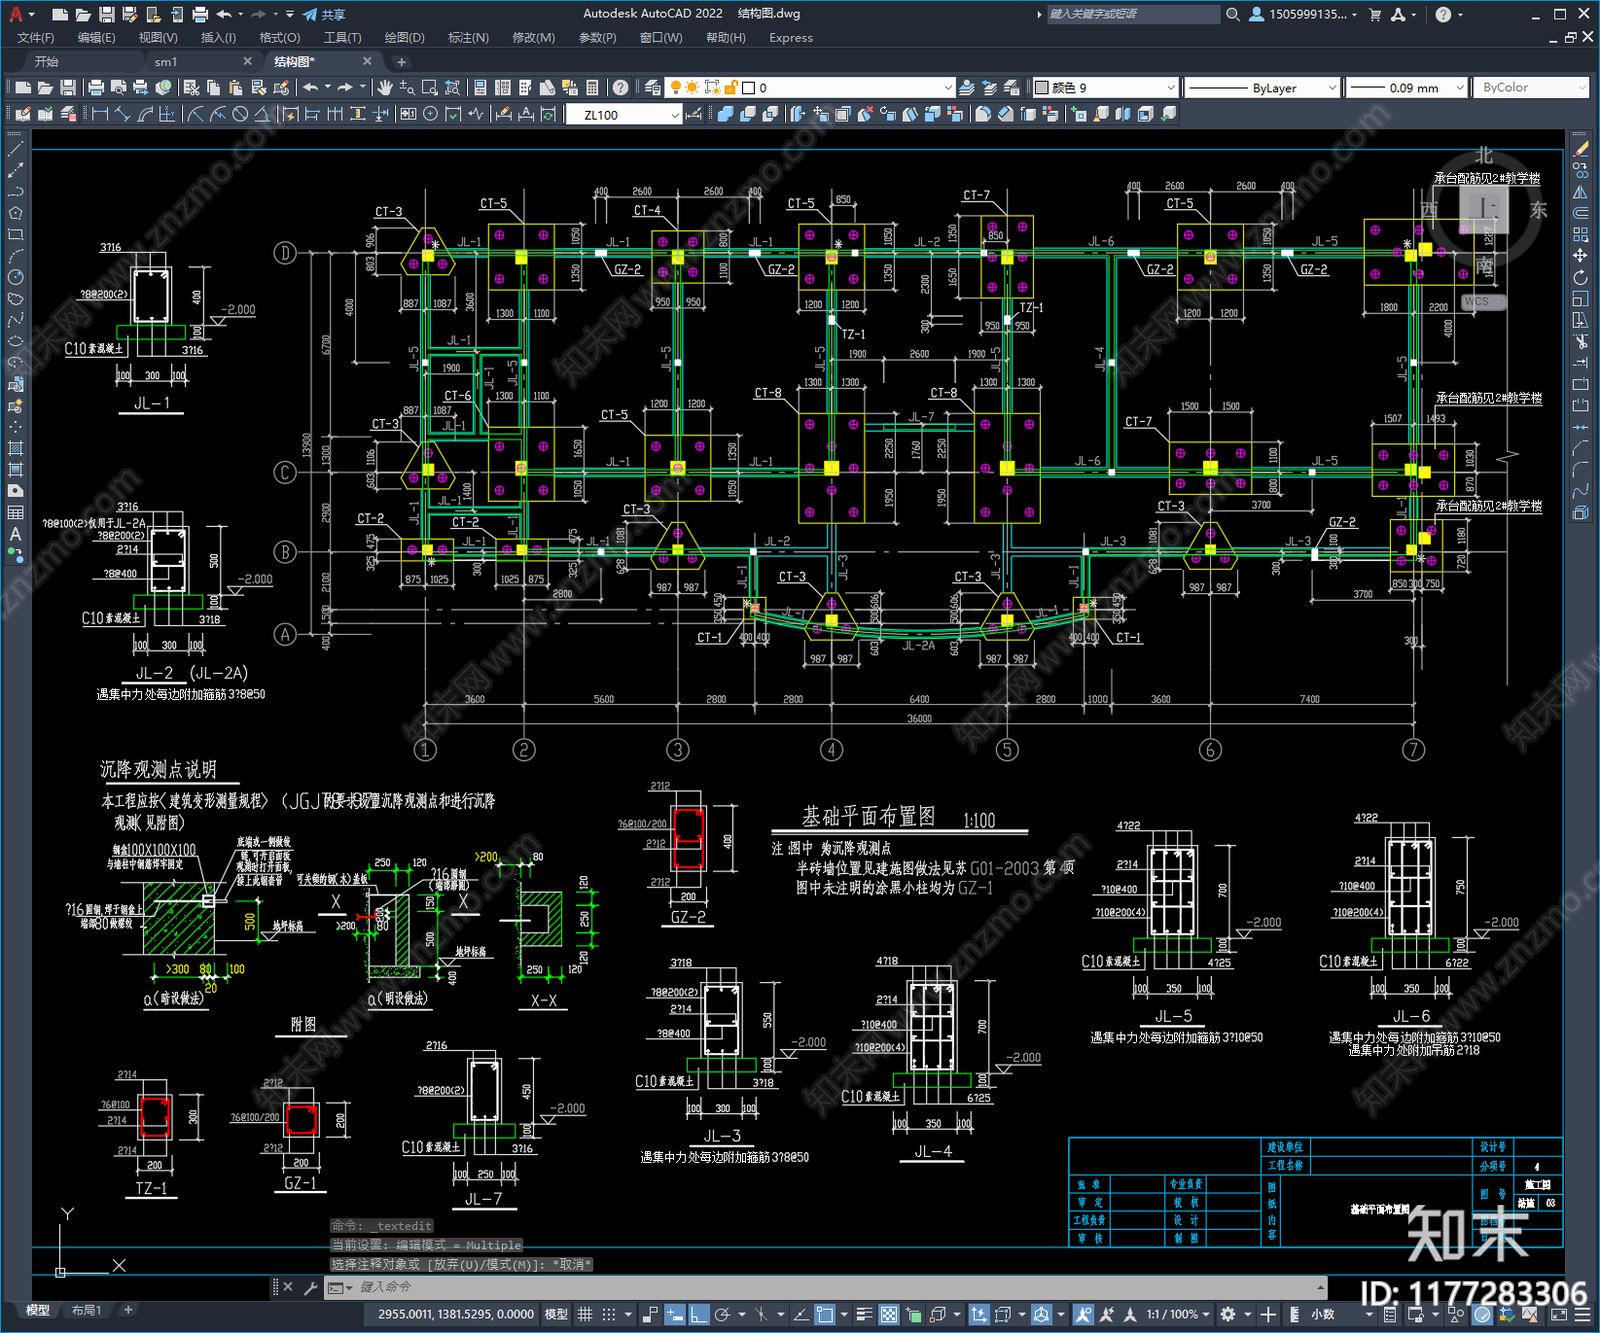Screen dimensions: 1600x1333
Task: Click the Autodesk App Store cart icon
Action: pyautogui.click(x=1374, y=14)
